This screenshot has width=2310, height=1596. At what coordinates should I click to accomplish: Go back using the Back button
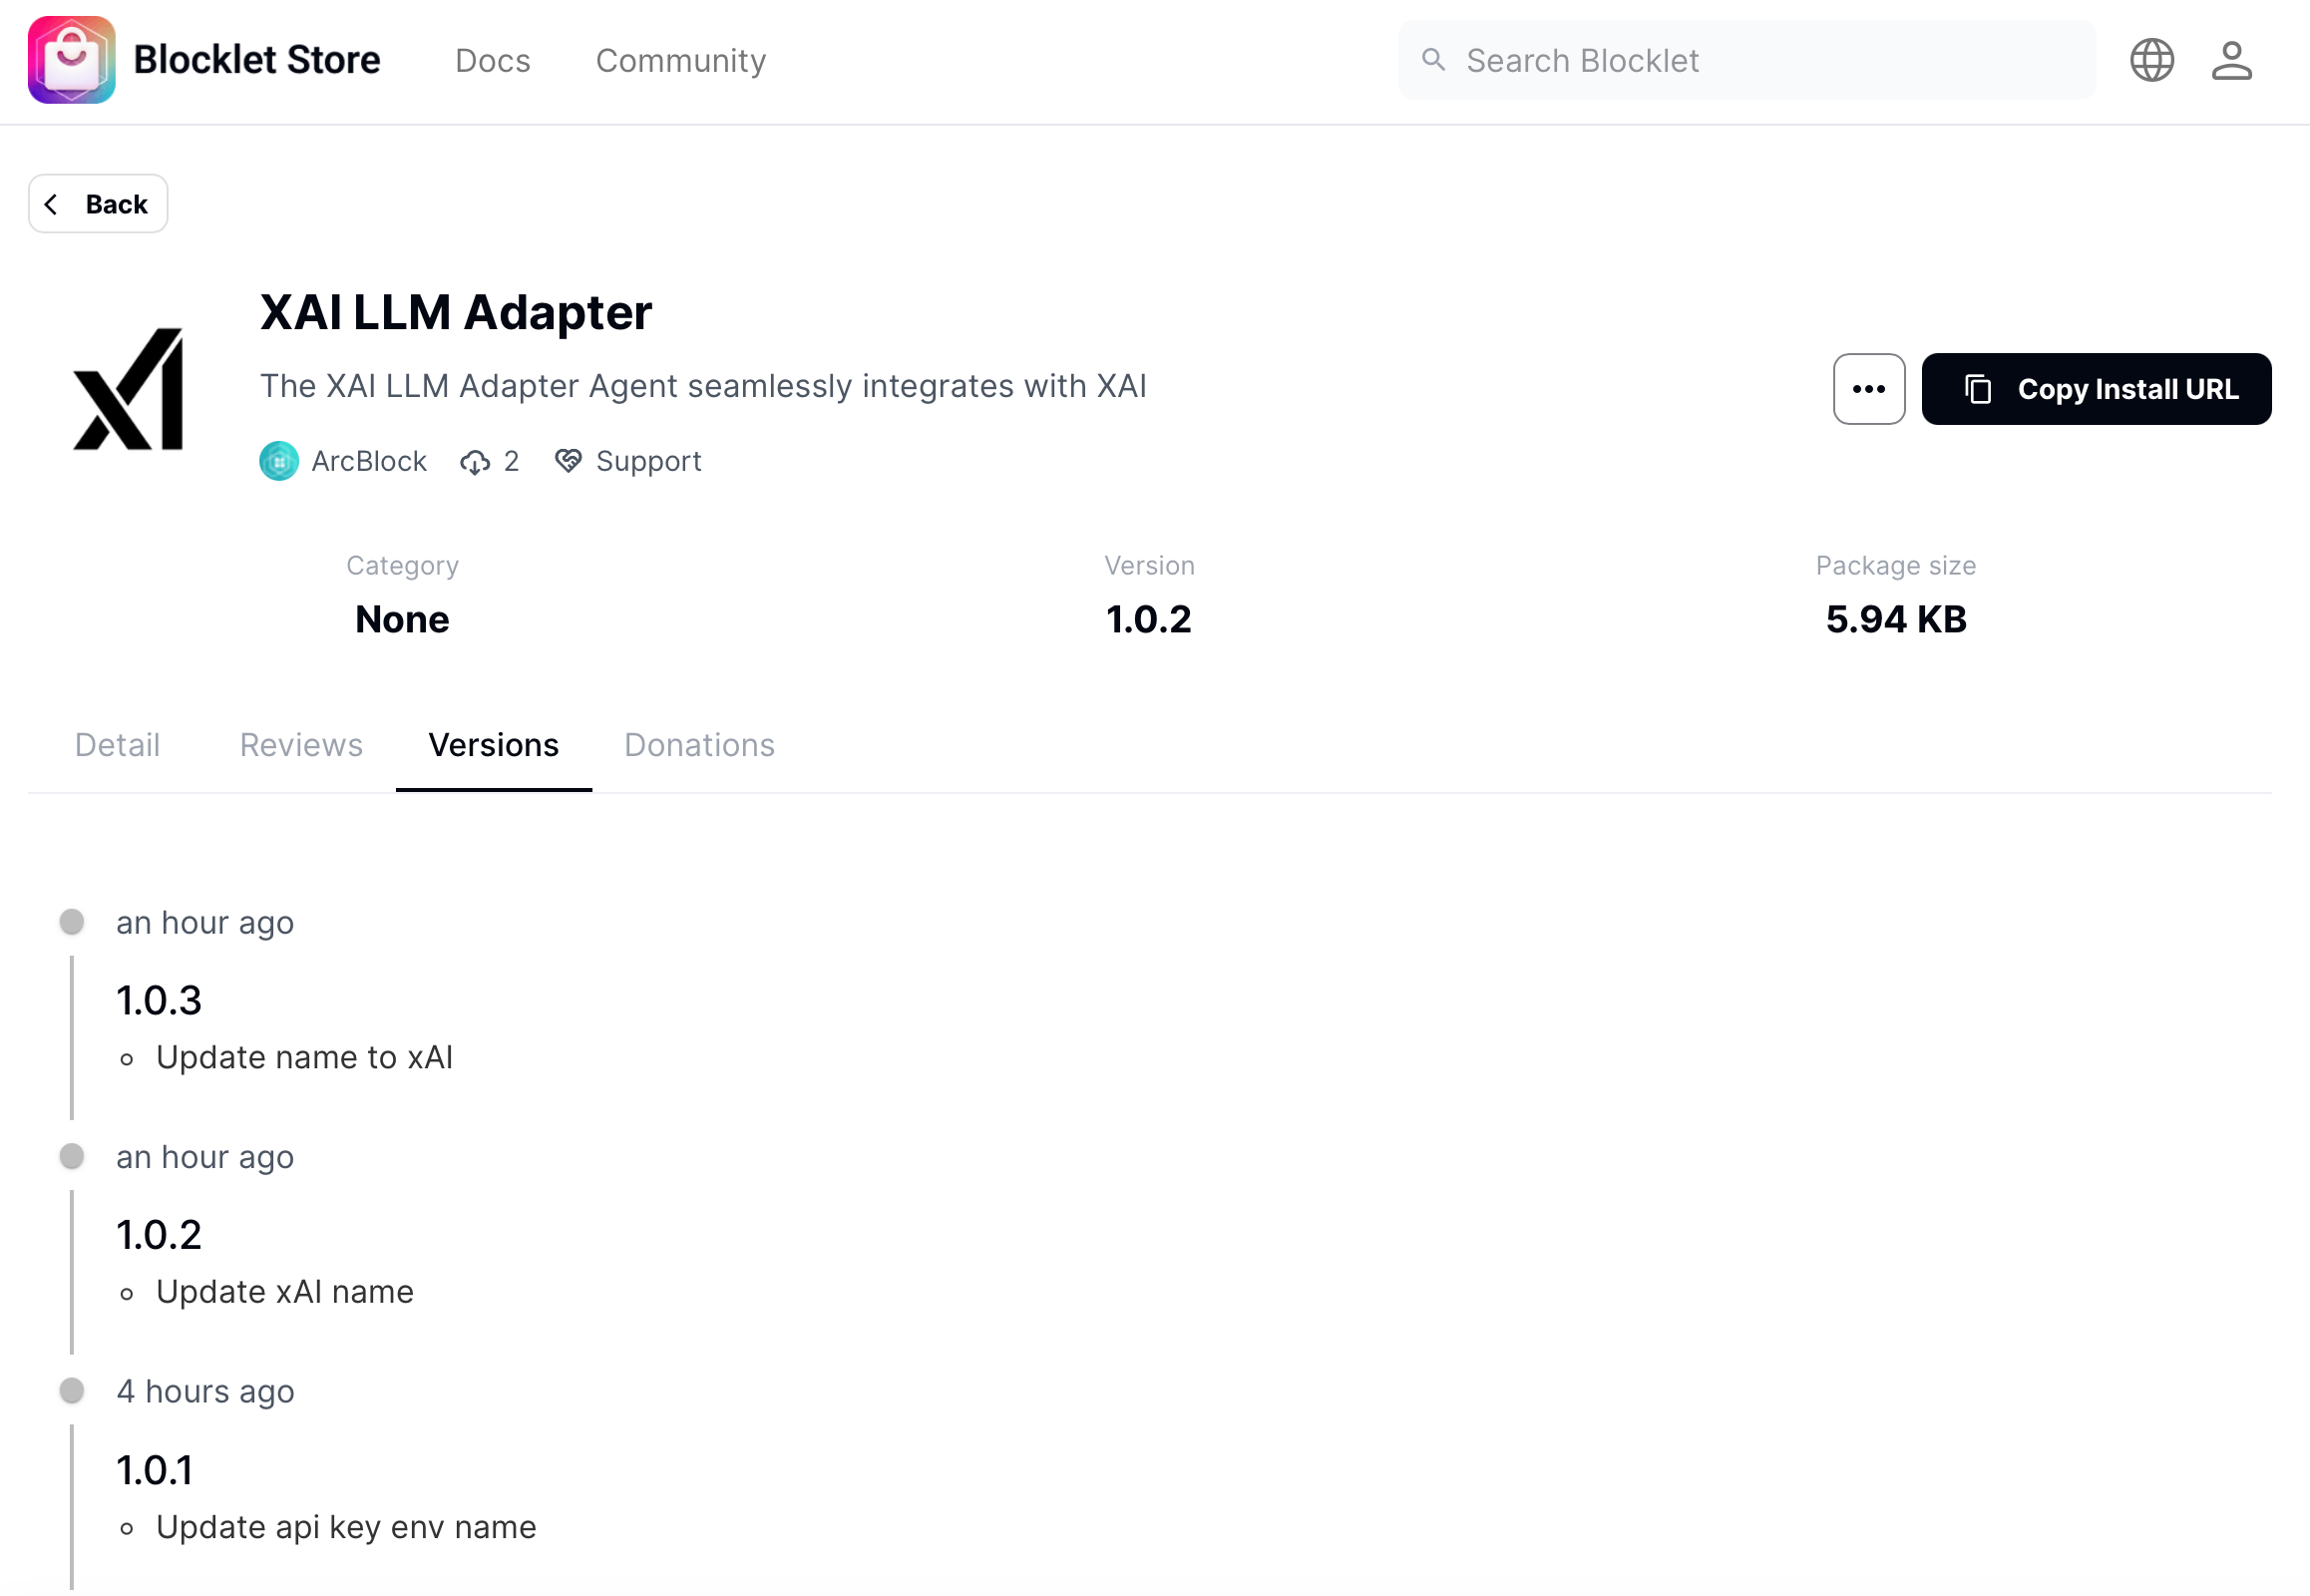pos(98,204)
